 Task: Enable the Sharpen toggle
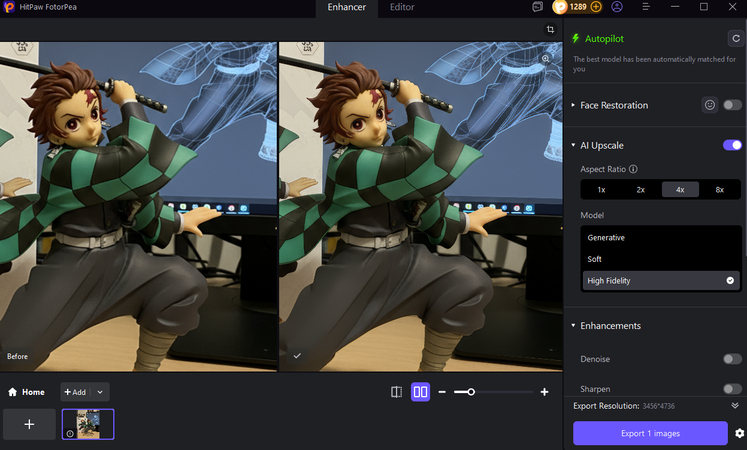pos(732,389)
